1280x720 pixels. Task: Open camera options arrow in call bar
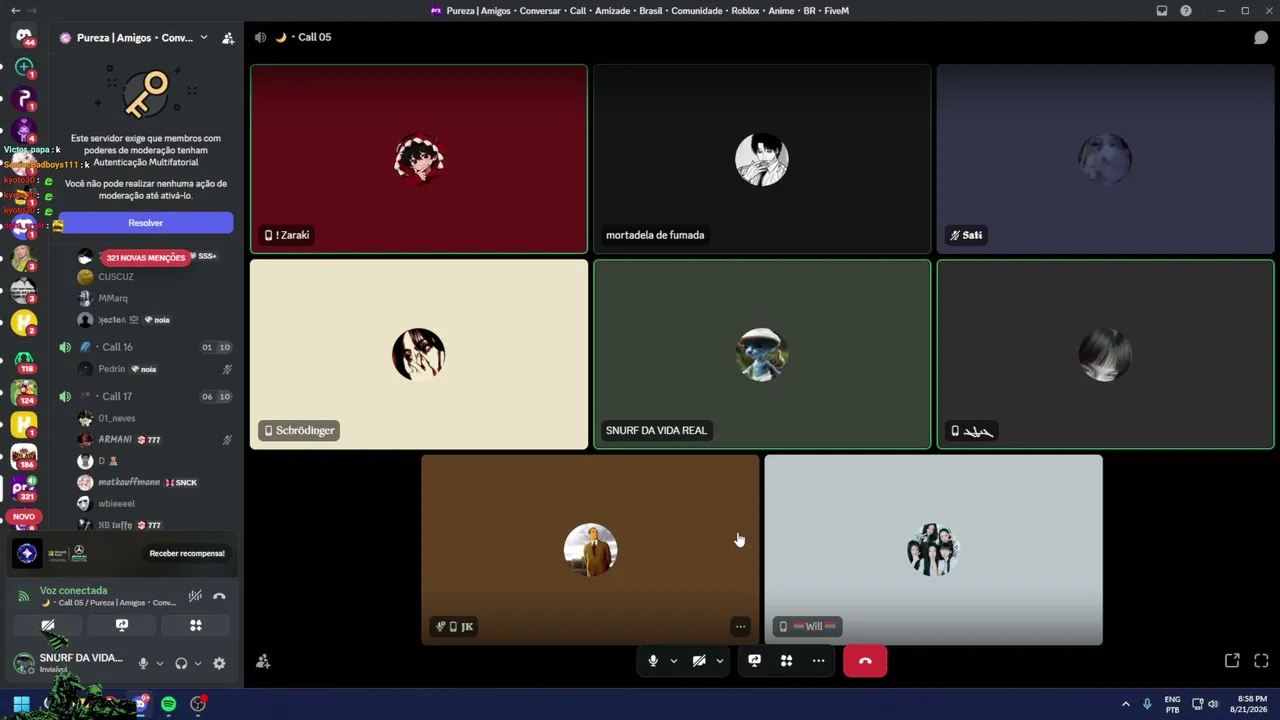click(719, 661)
